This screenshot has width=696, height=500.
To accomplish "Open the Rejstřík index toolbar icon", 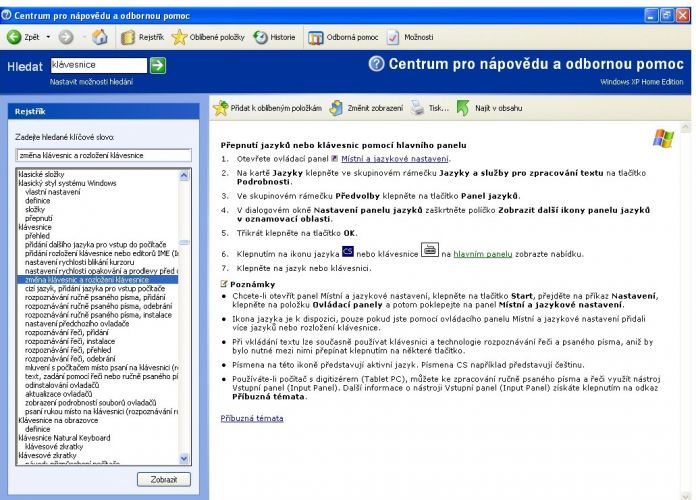I will point(127,37).
